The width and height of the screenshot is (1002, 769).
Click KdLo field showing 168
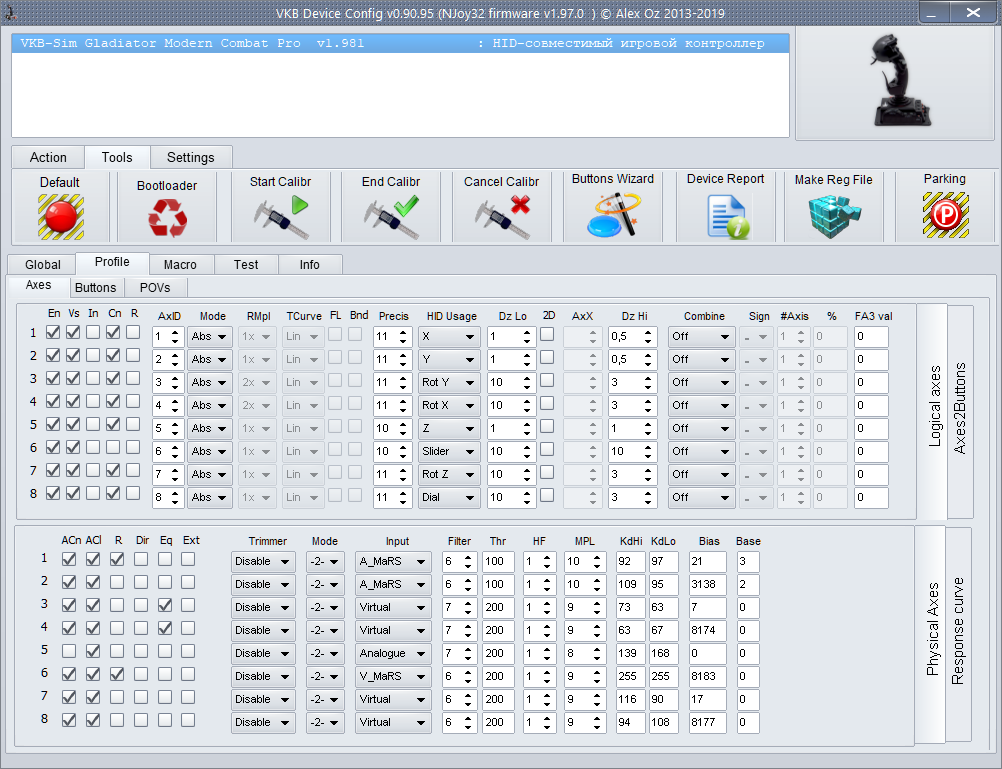tap(663, 654)
